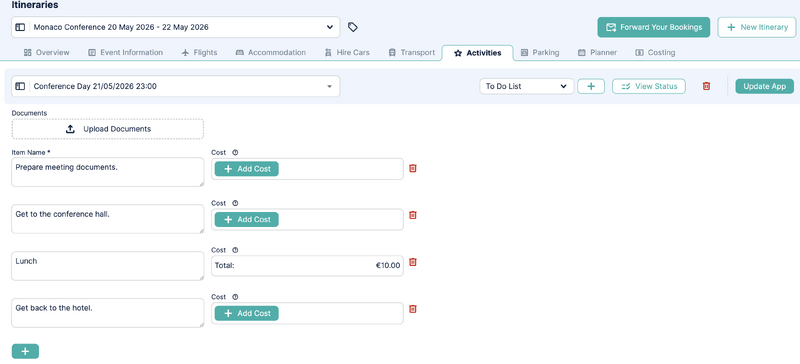
Task: Delete the Lunch item
Action: tap(413, 262)
